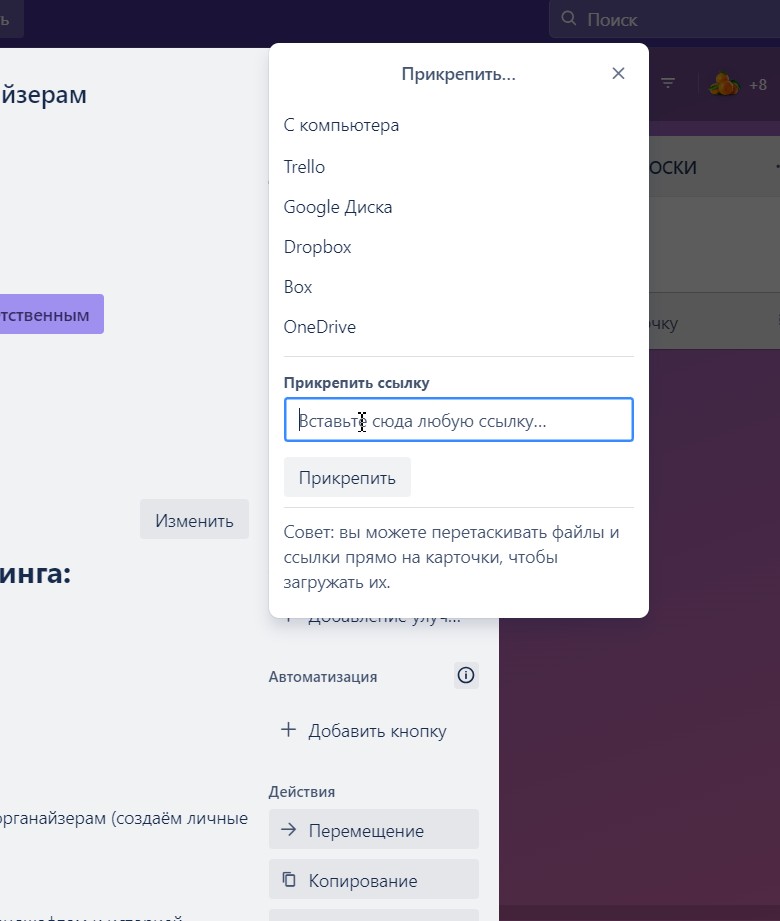Click the search magnifier icon
Viewport: 780px width, 921px height.
(567, 18)
